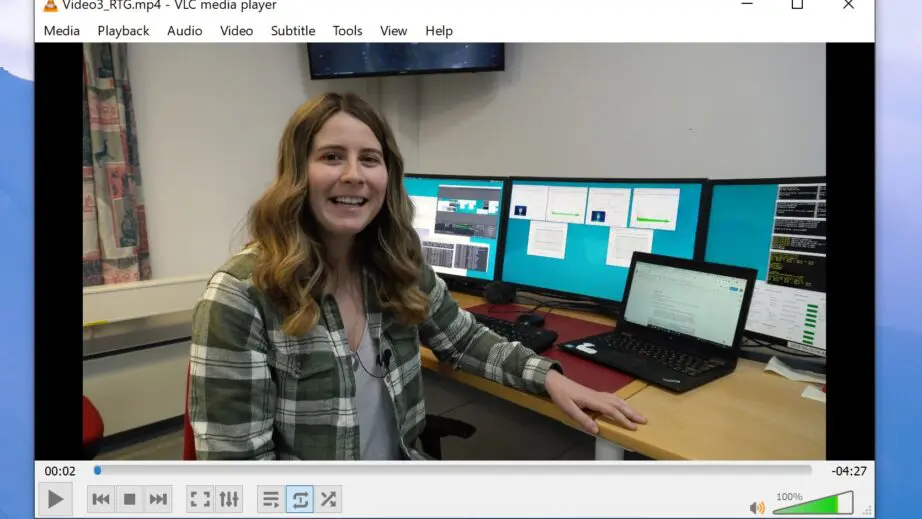Open the playlist view
Image resolution: width=922 pixels, height=519 pixels.
tap(271, 499)
